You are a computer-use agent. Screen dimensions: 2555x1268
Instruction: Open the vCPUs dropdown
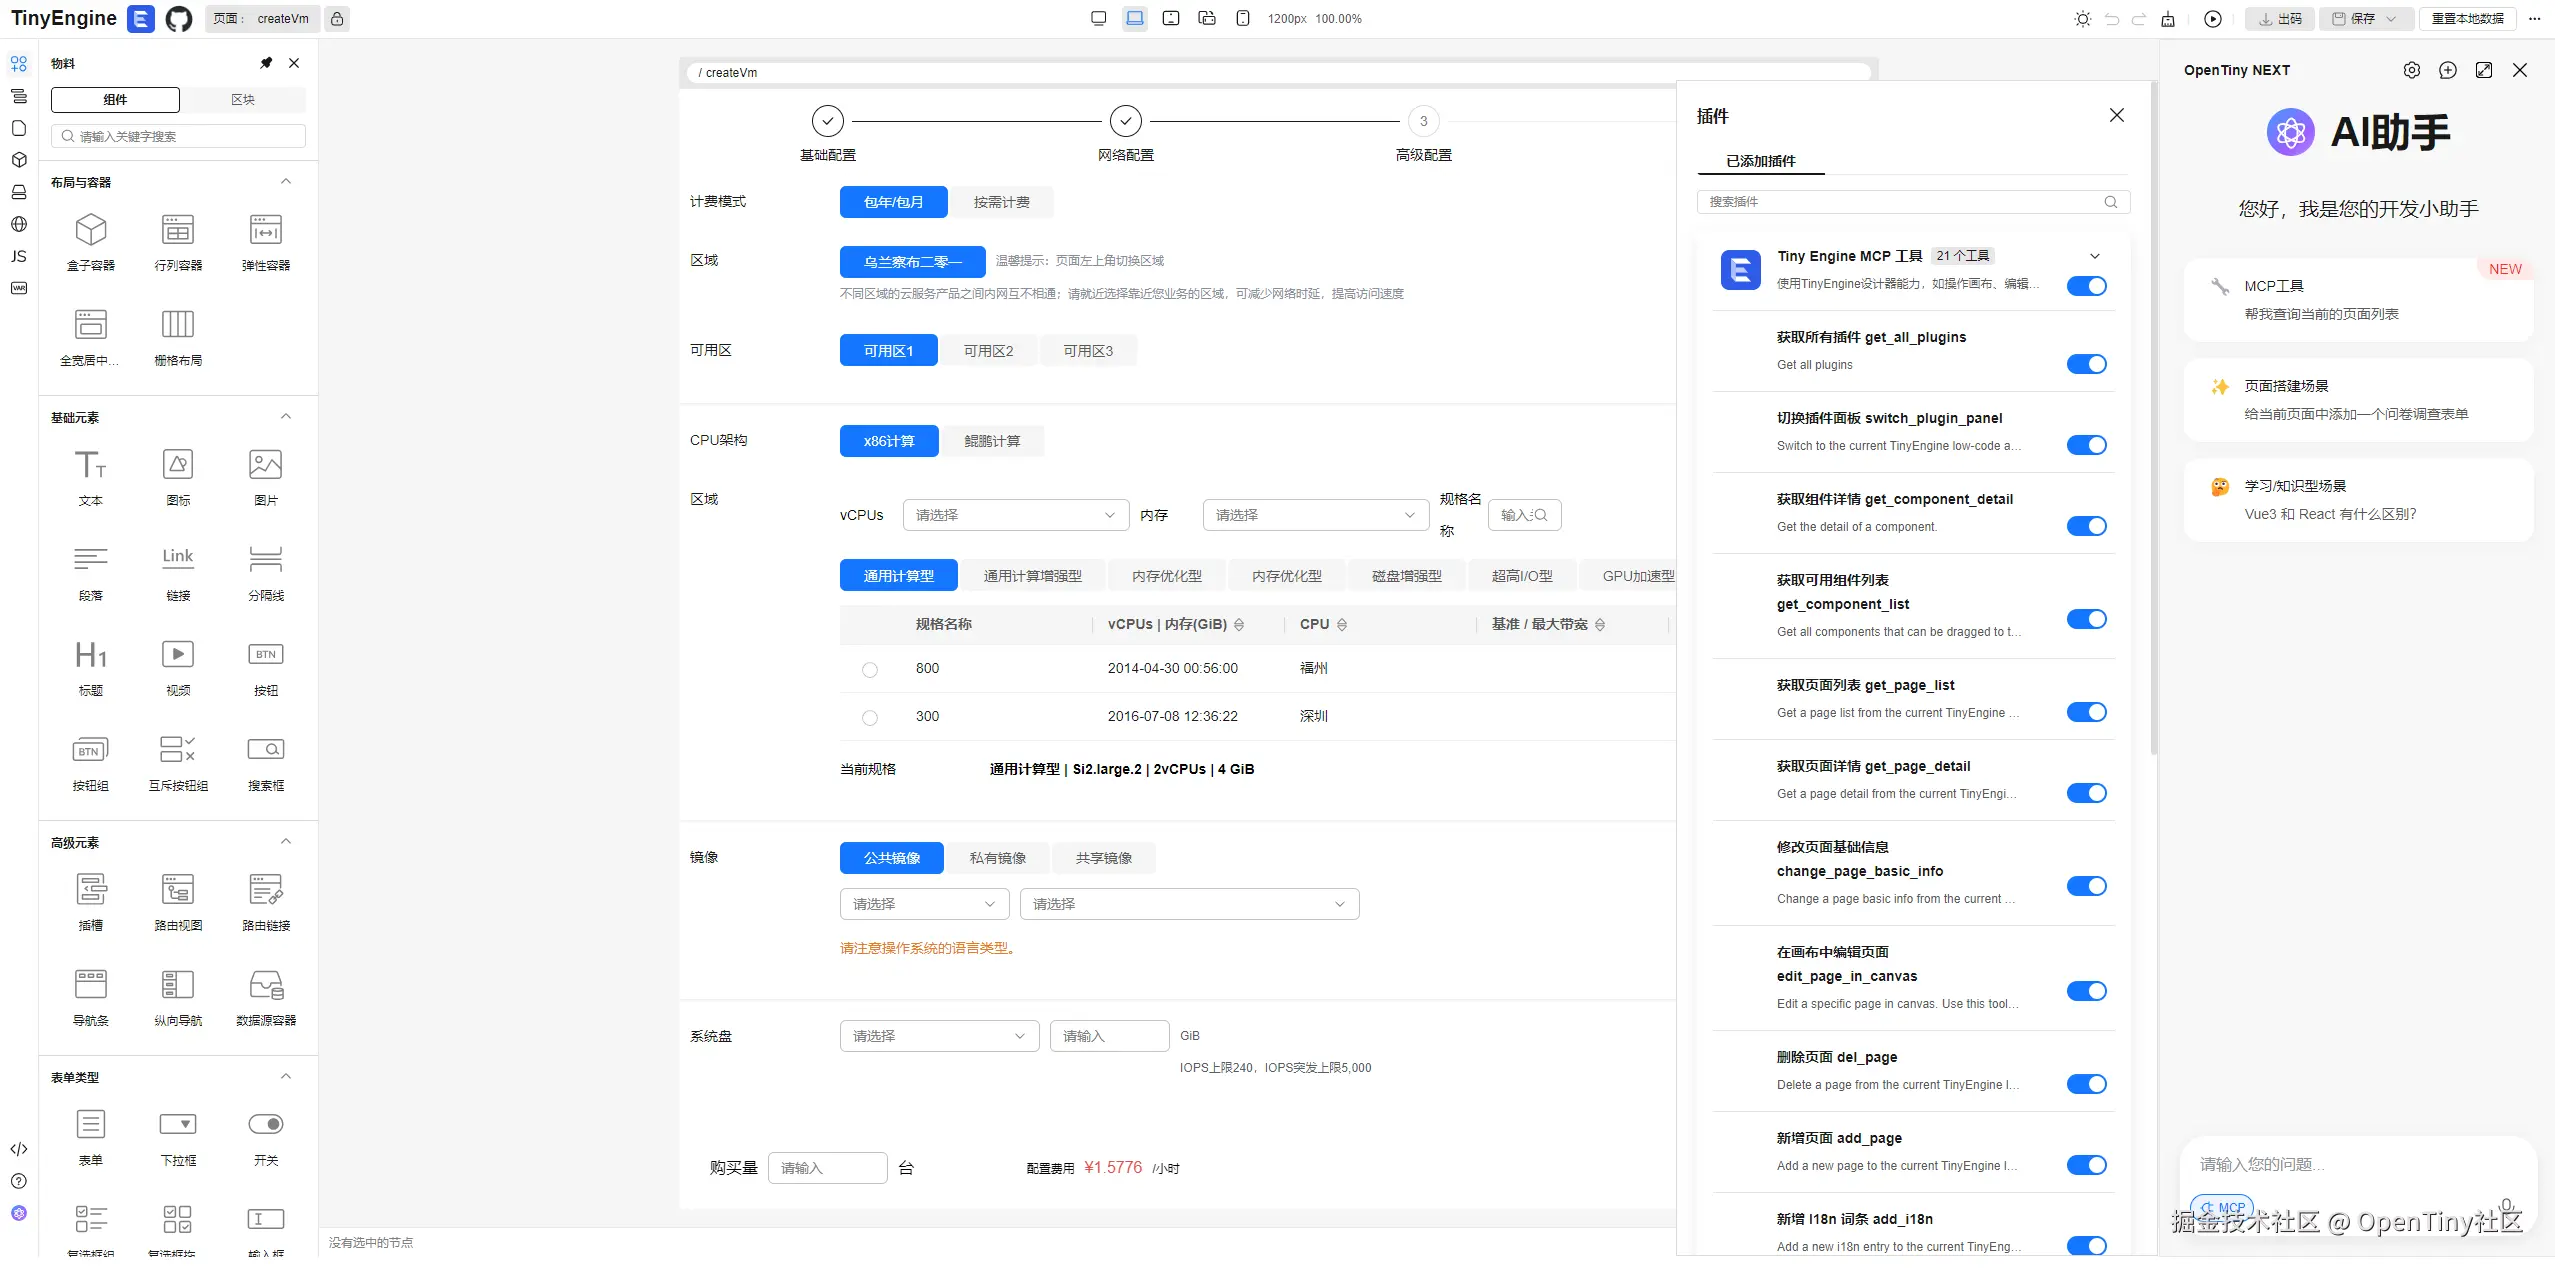tap(1015, 515)
